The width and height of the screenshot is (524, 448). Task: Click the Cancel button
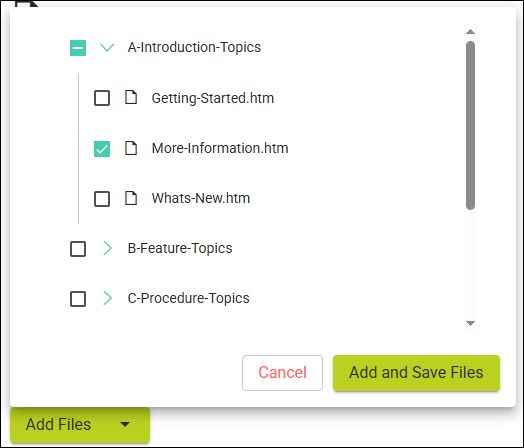[x=282, y=373]
